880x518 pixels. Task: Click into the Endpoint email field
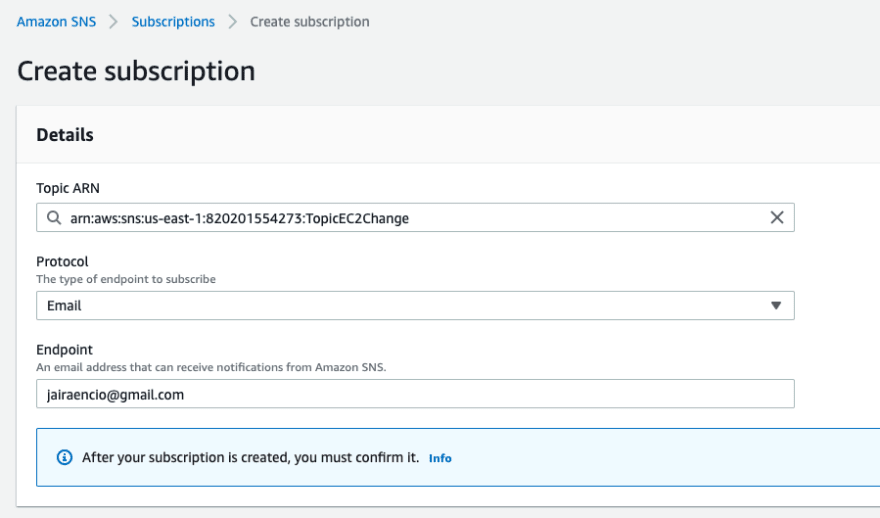coord(415,393)
